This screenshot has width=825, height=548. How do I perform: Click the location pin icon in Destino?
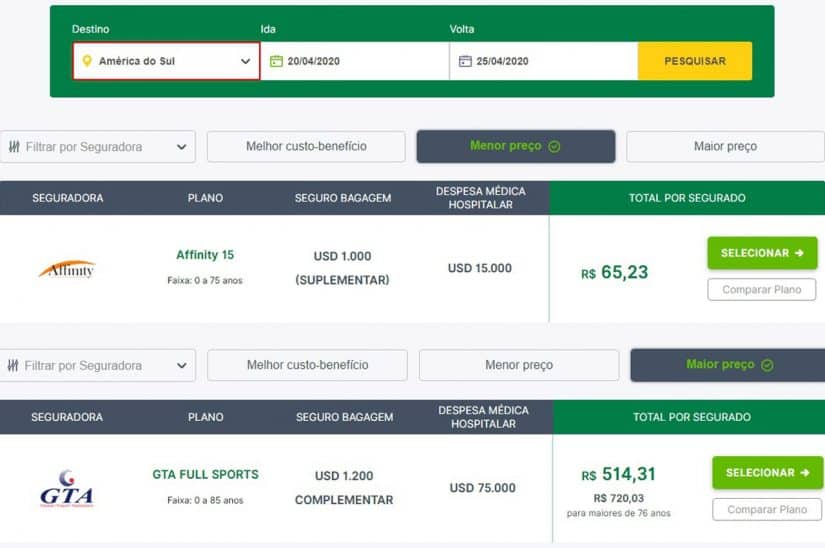87,61
